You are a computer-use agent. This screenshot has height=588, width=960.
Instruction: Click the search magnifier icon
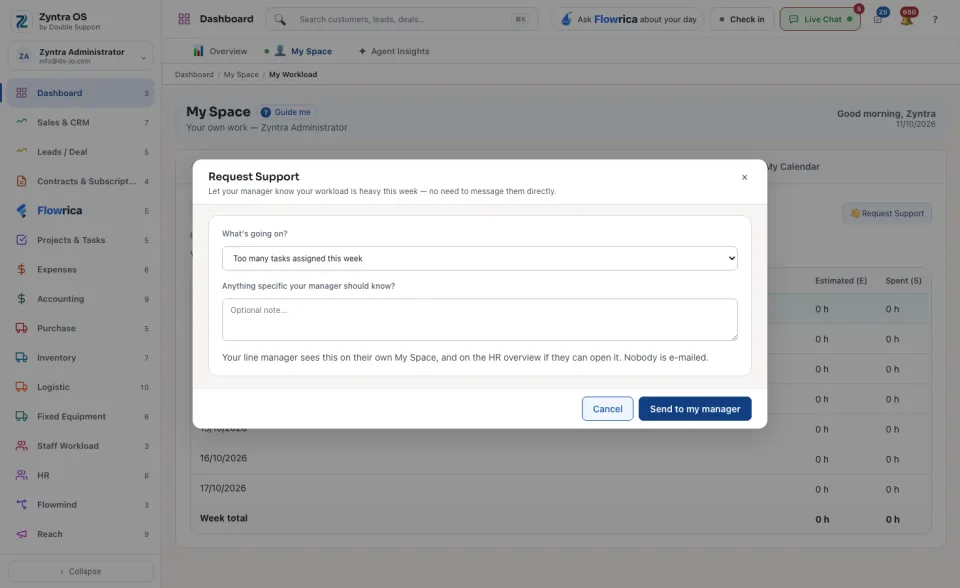tap(280, 20)
